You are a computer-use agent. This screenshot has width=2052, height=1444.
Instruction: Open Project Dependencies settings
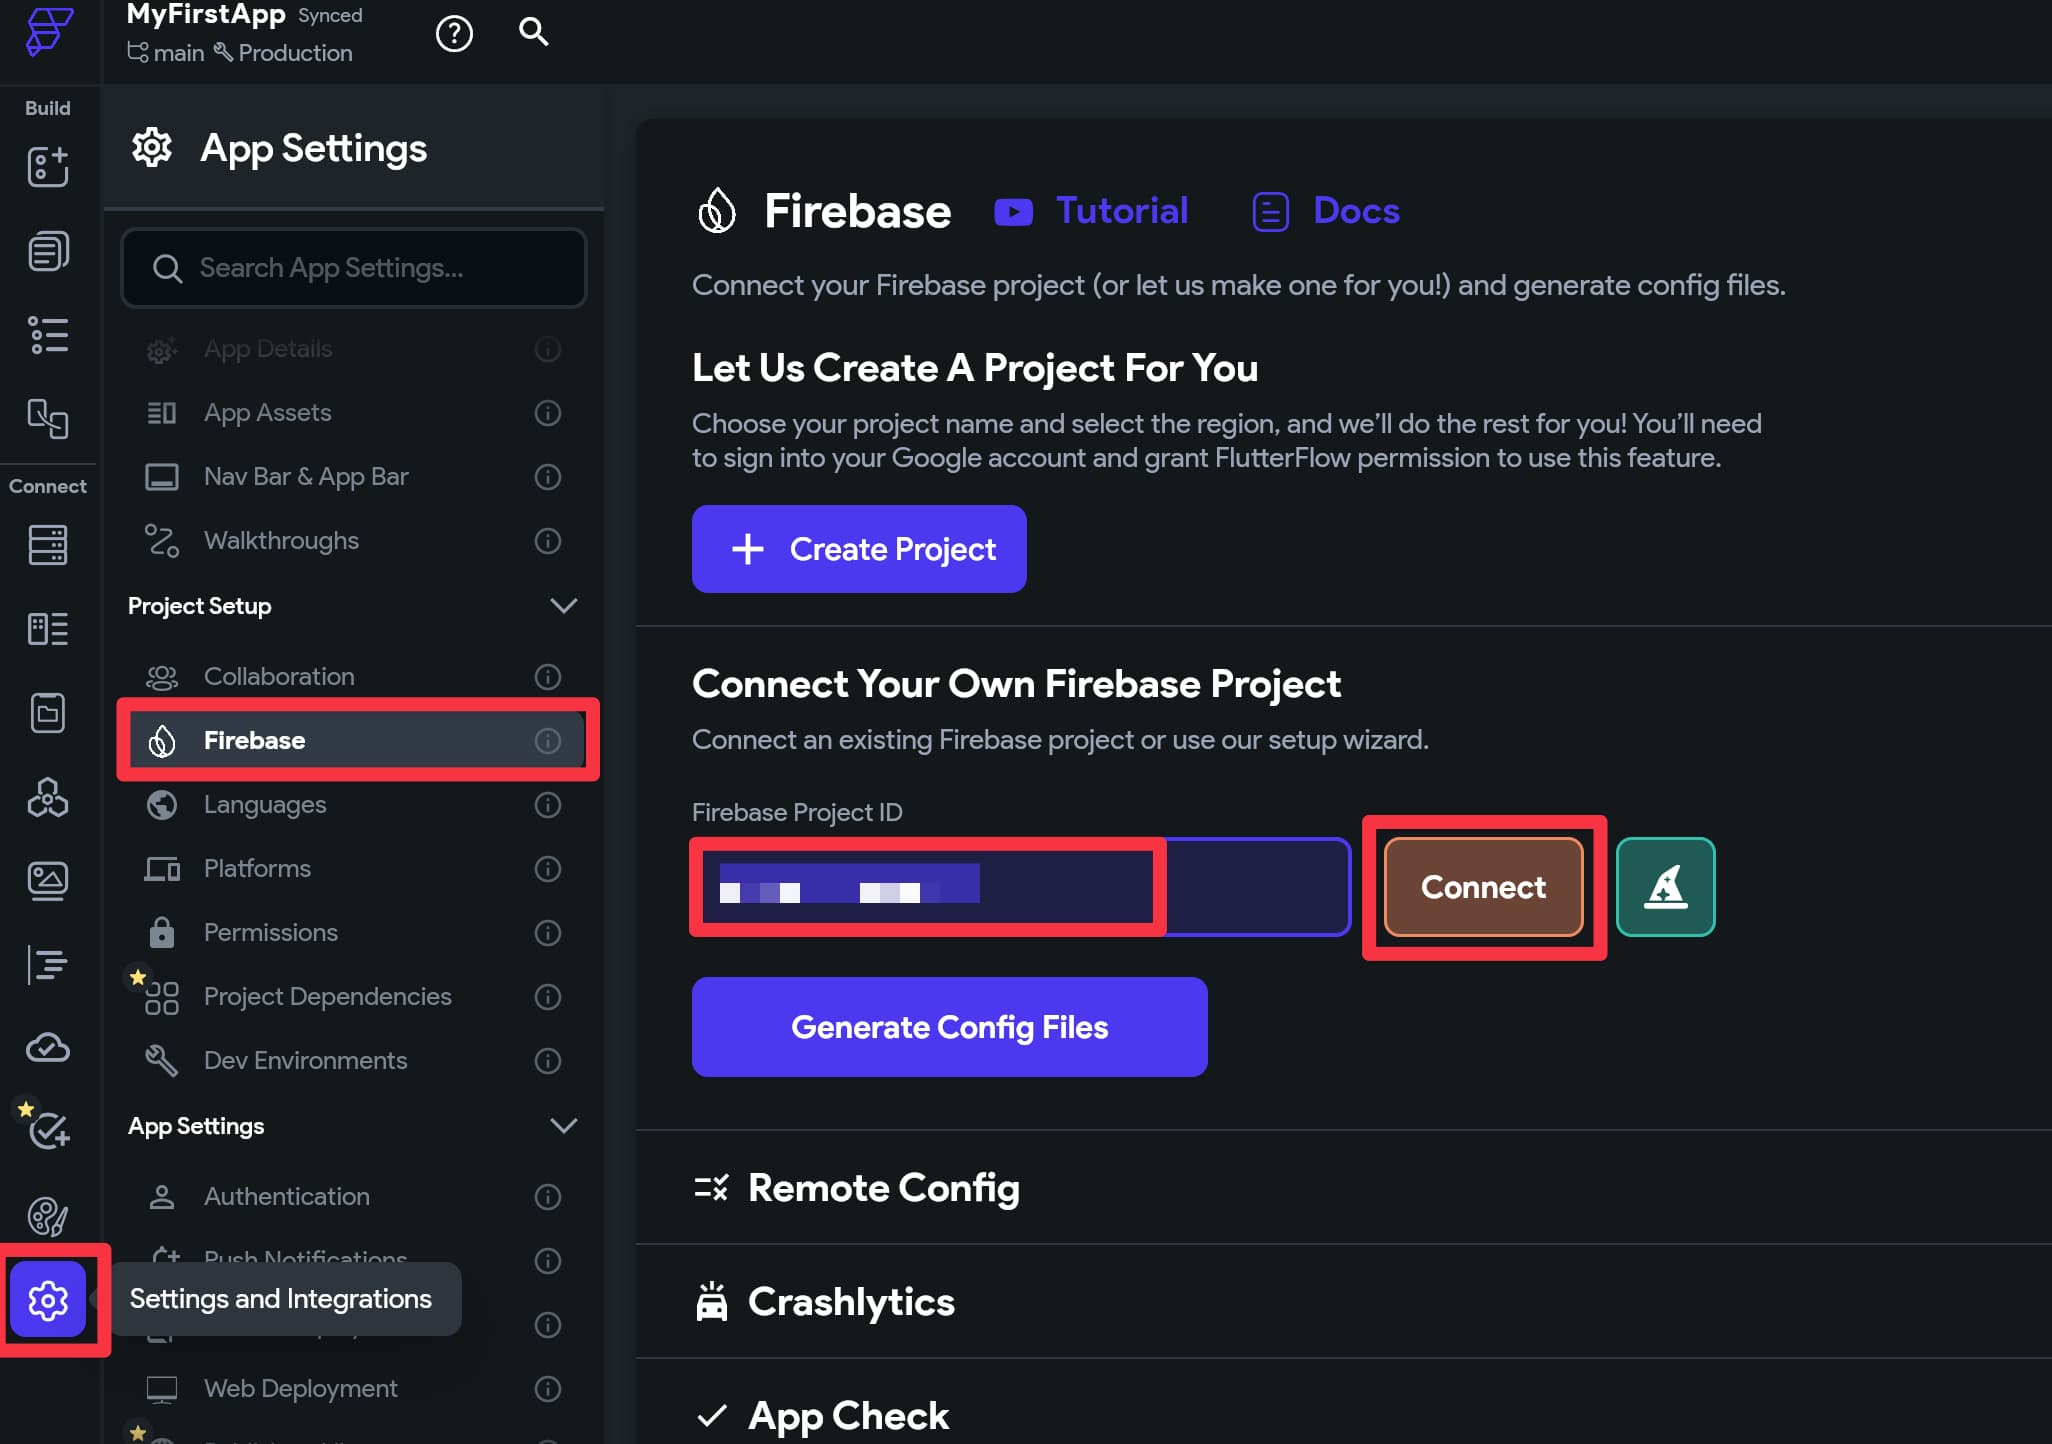point(352,997)
